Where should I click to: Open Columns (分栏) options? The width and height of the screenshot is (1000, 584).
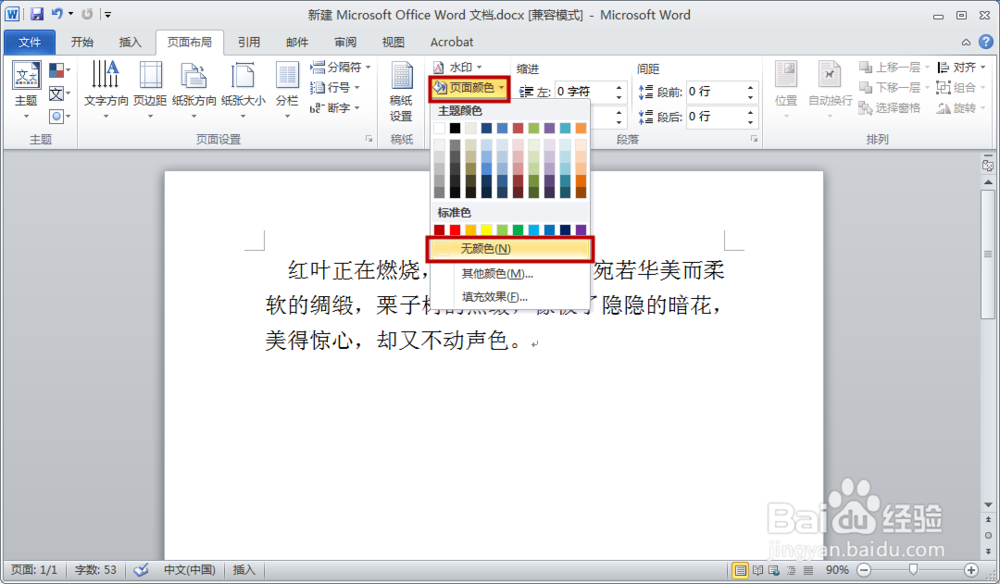pyautogui.click(x=287, y=90)
